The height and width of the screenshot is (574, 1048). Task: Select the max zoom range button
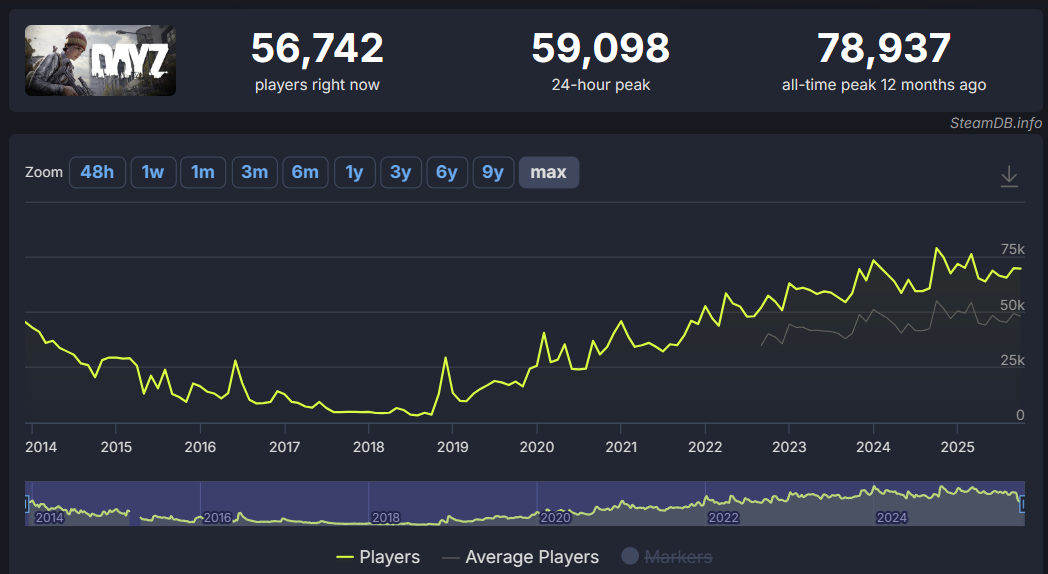[549, 172]
